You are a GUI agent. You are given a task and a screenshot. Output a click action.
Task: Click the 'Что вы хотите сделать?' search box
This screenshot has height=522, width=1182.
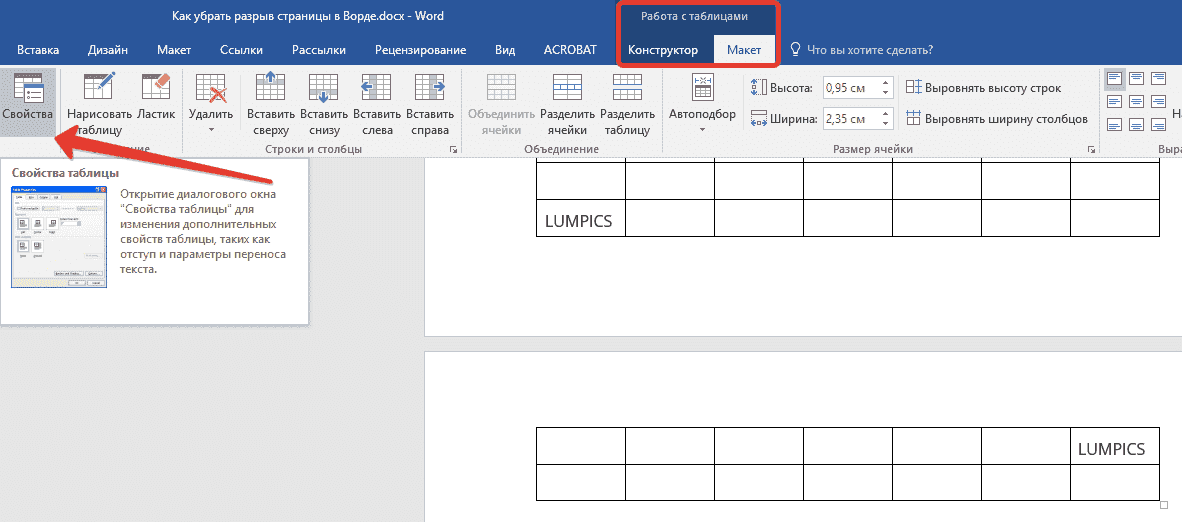869,49
